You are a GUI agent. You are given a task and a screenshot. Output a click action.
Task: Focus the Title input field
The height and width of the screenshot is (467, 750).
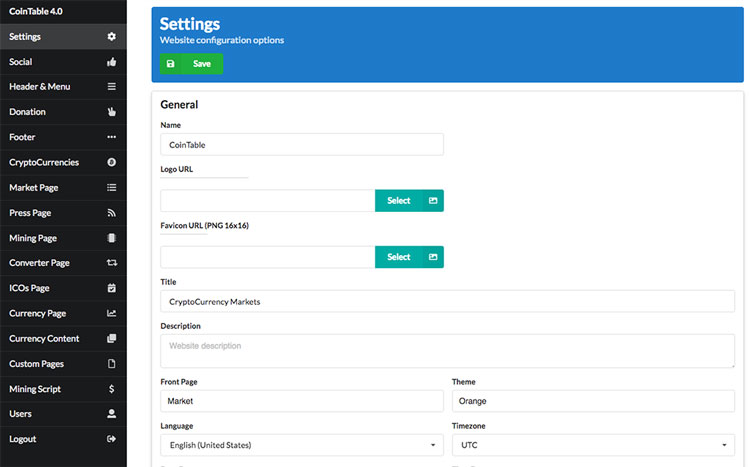[x=447, y=301]
